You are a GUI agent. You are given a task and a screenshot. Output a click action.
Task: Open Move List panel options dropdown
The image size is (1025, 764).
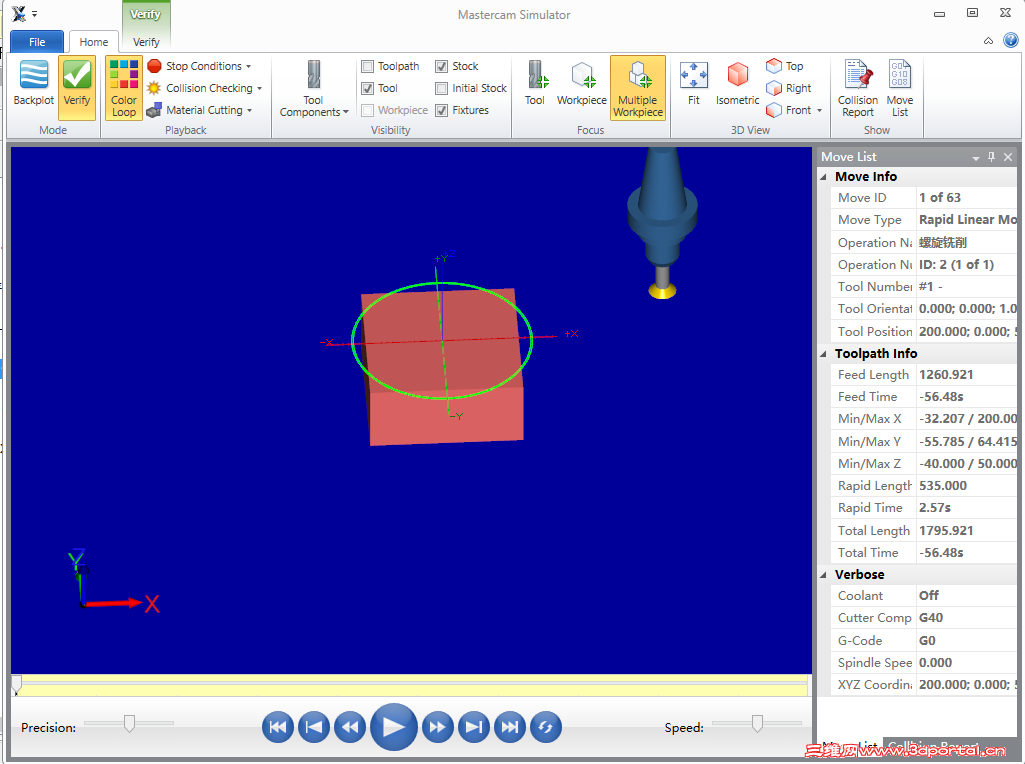975,158
